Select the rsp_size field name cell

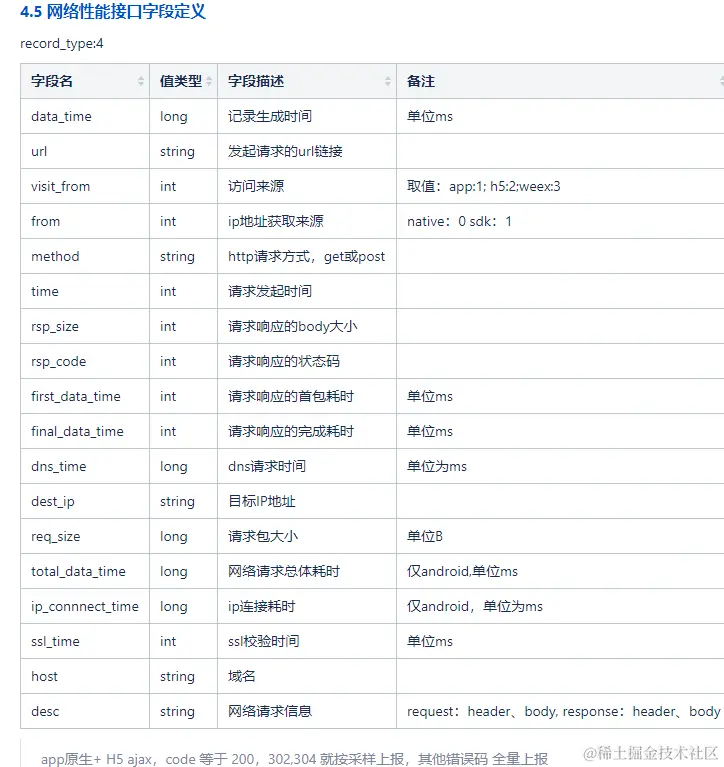click(85, 326)
